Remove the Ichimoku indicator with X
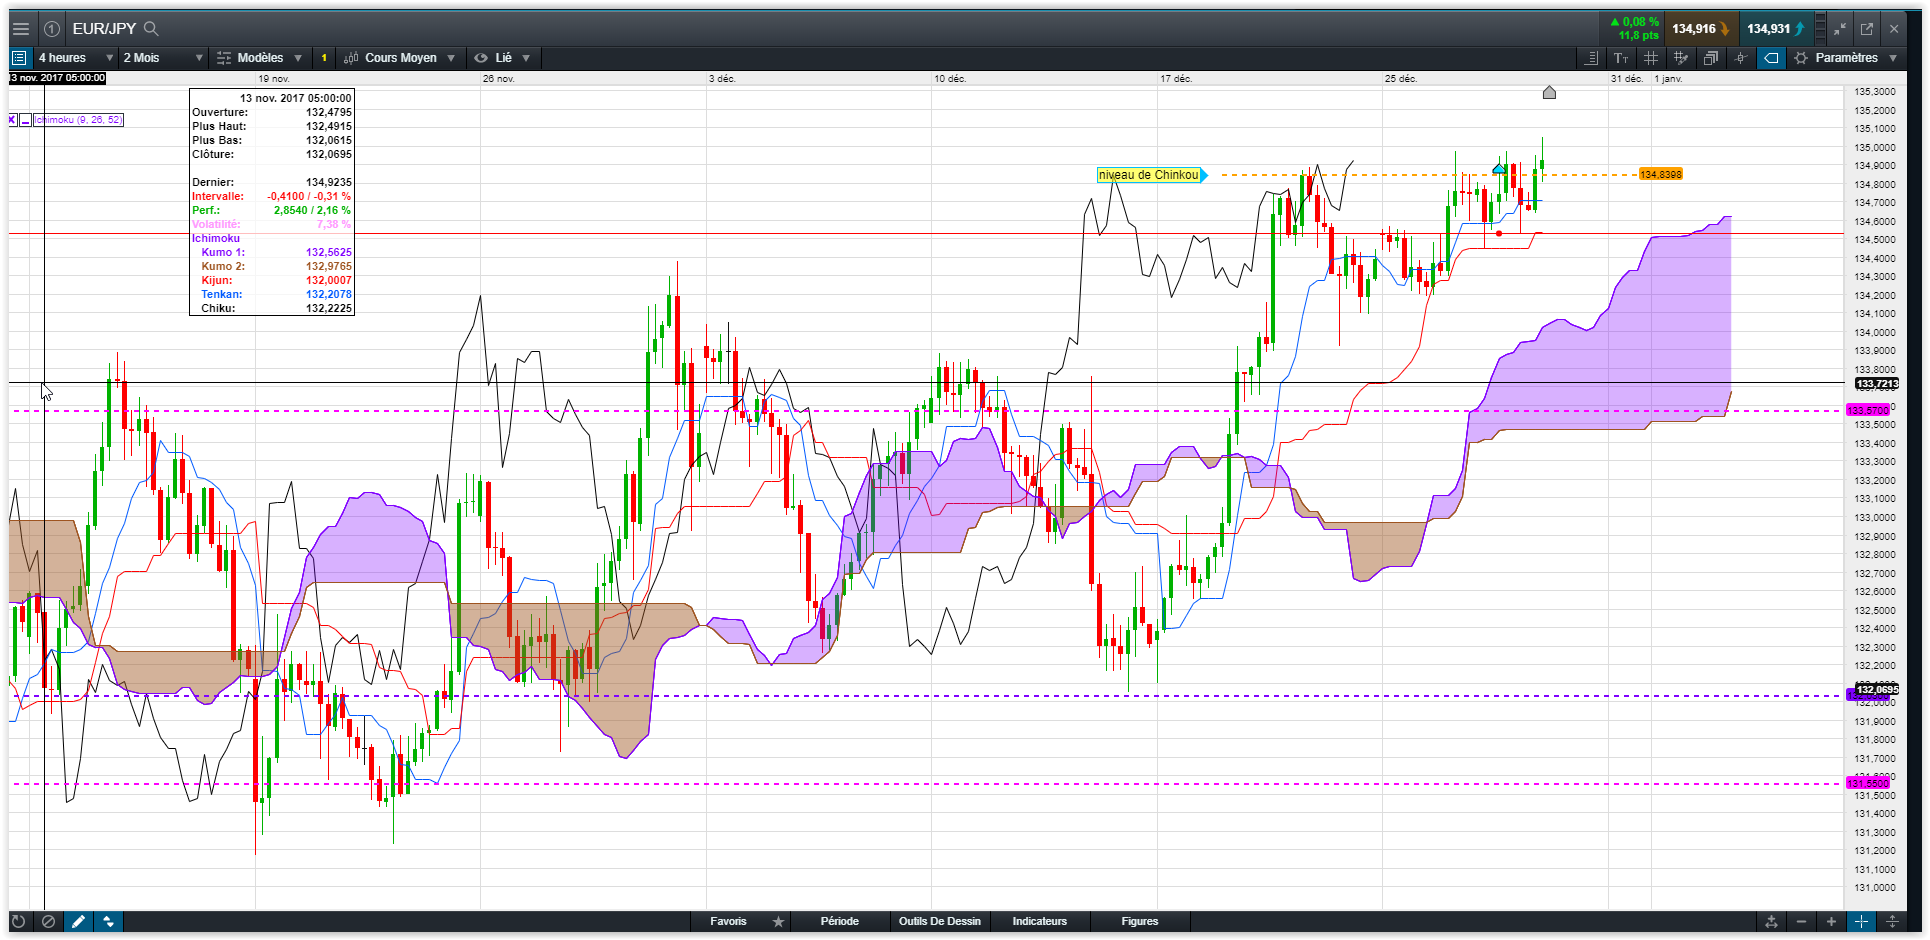 (x=12, y=120)
